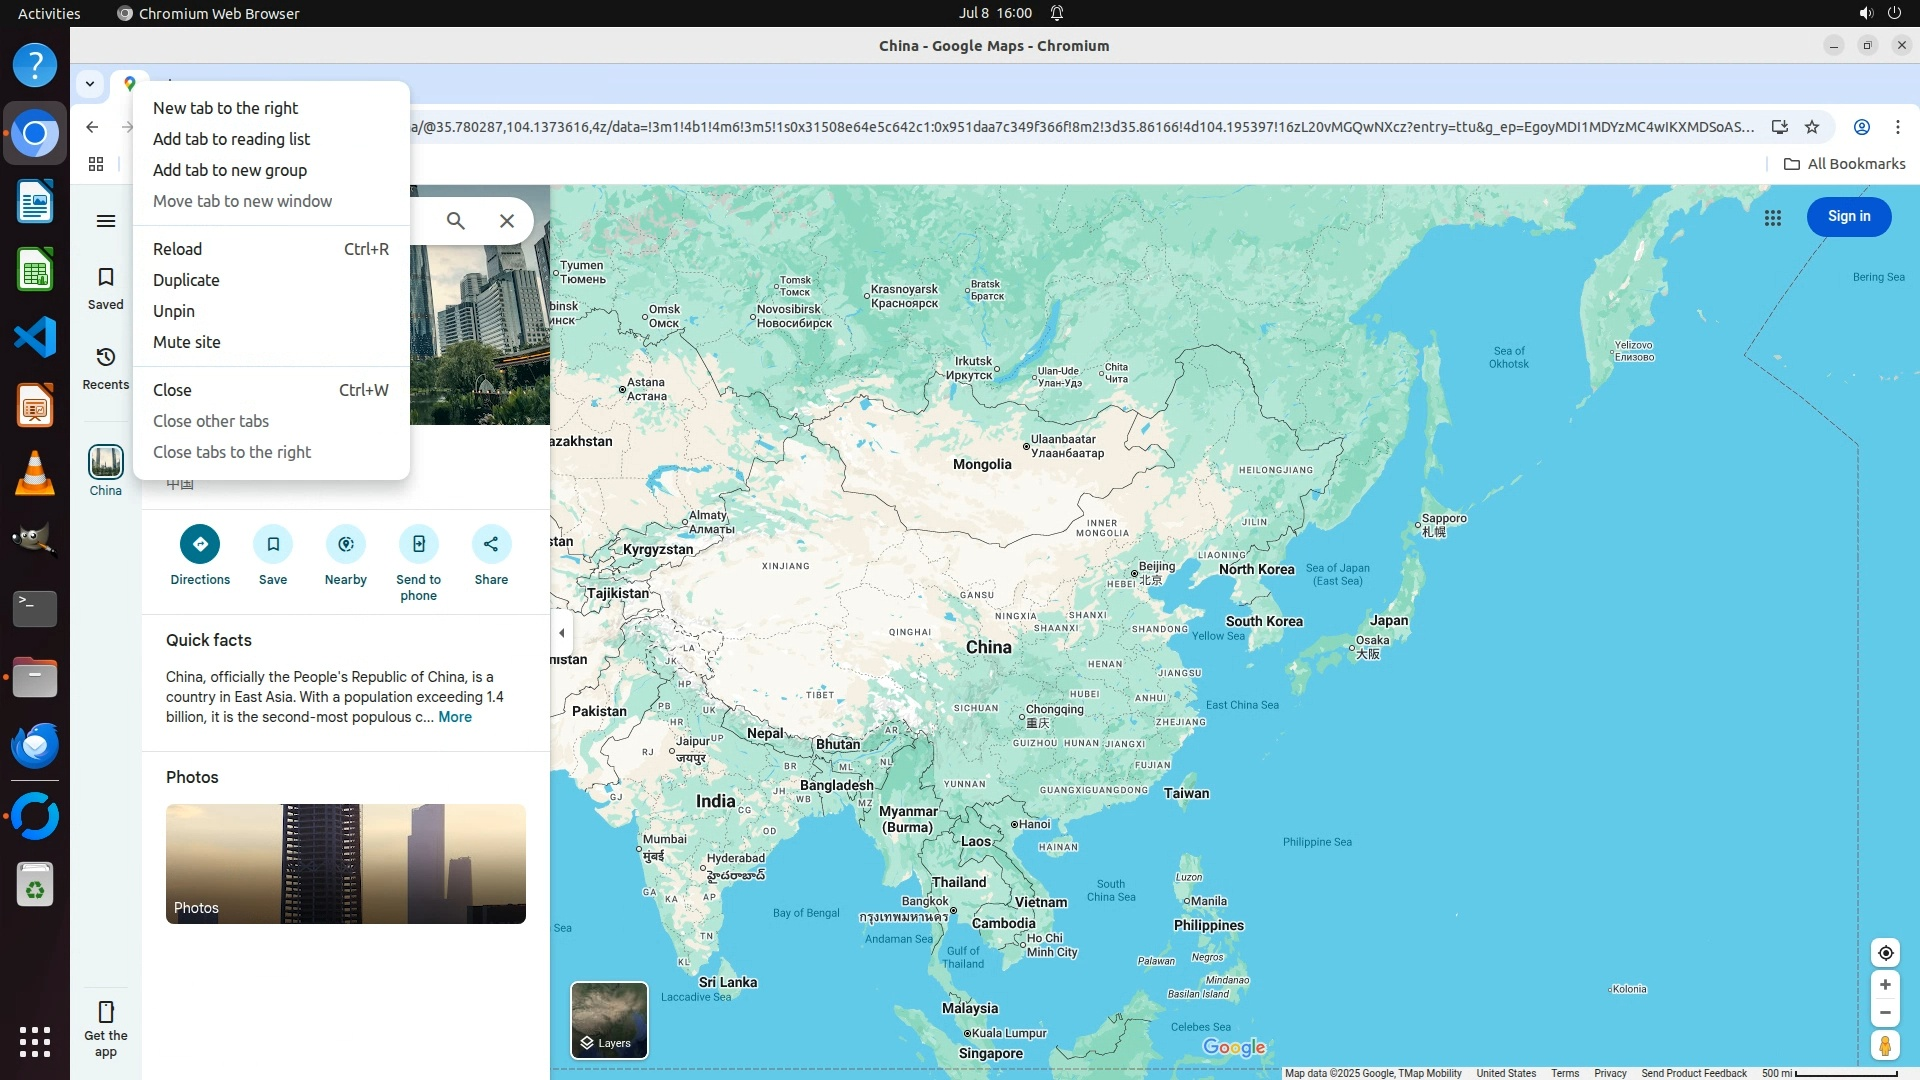The width and height of the screenshot is (1920, 1080).
Task: Open the Maps hamburger menu
Action: [106, 221]
